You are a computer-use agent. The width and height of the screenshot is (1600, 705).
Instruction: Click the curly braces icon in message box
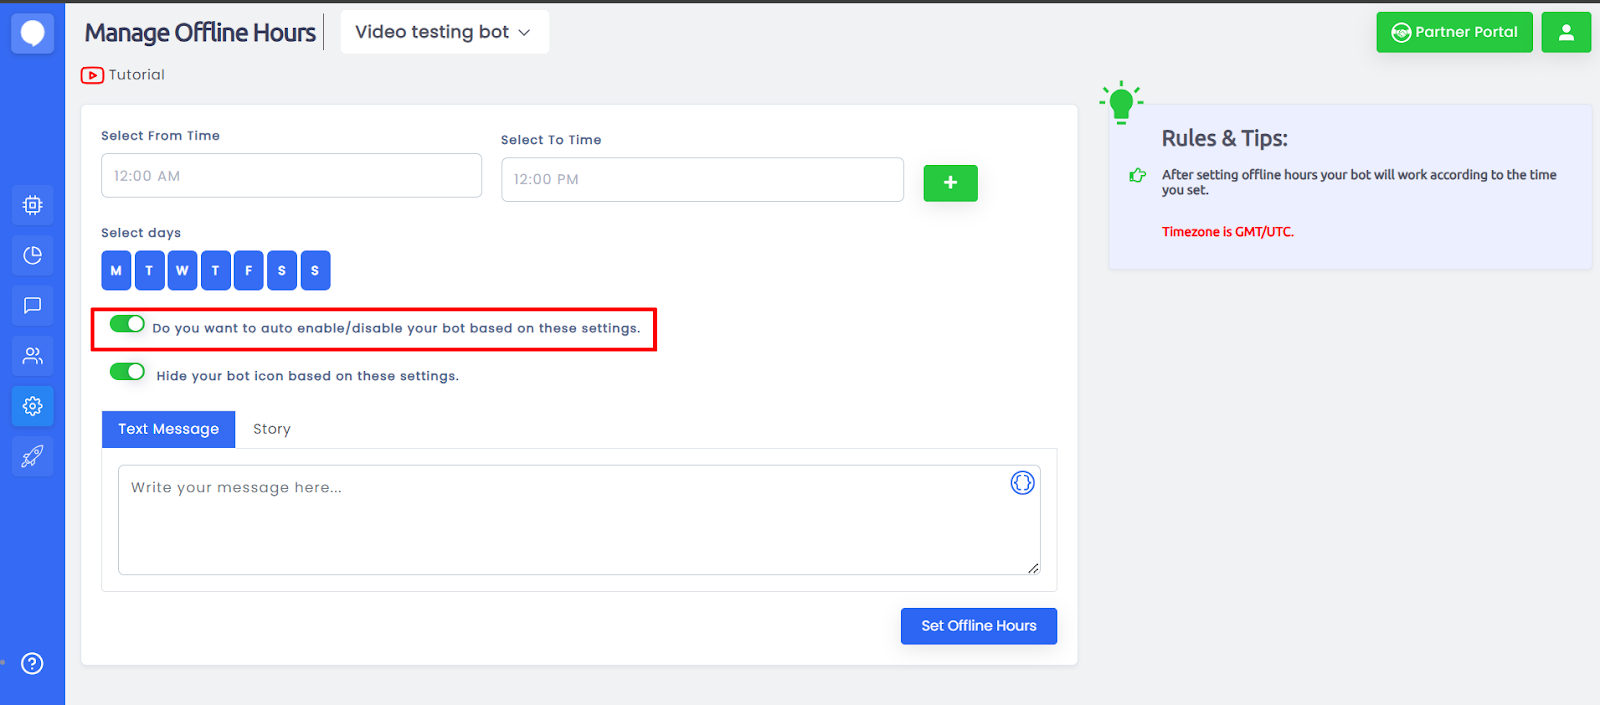click(x=1022, y=483)
